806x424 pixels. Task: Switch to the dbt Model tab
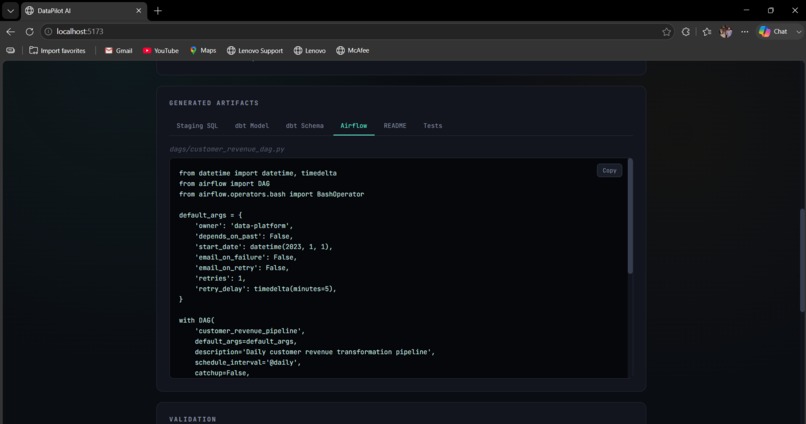pos(251,125)
